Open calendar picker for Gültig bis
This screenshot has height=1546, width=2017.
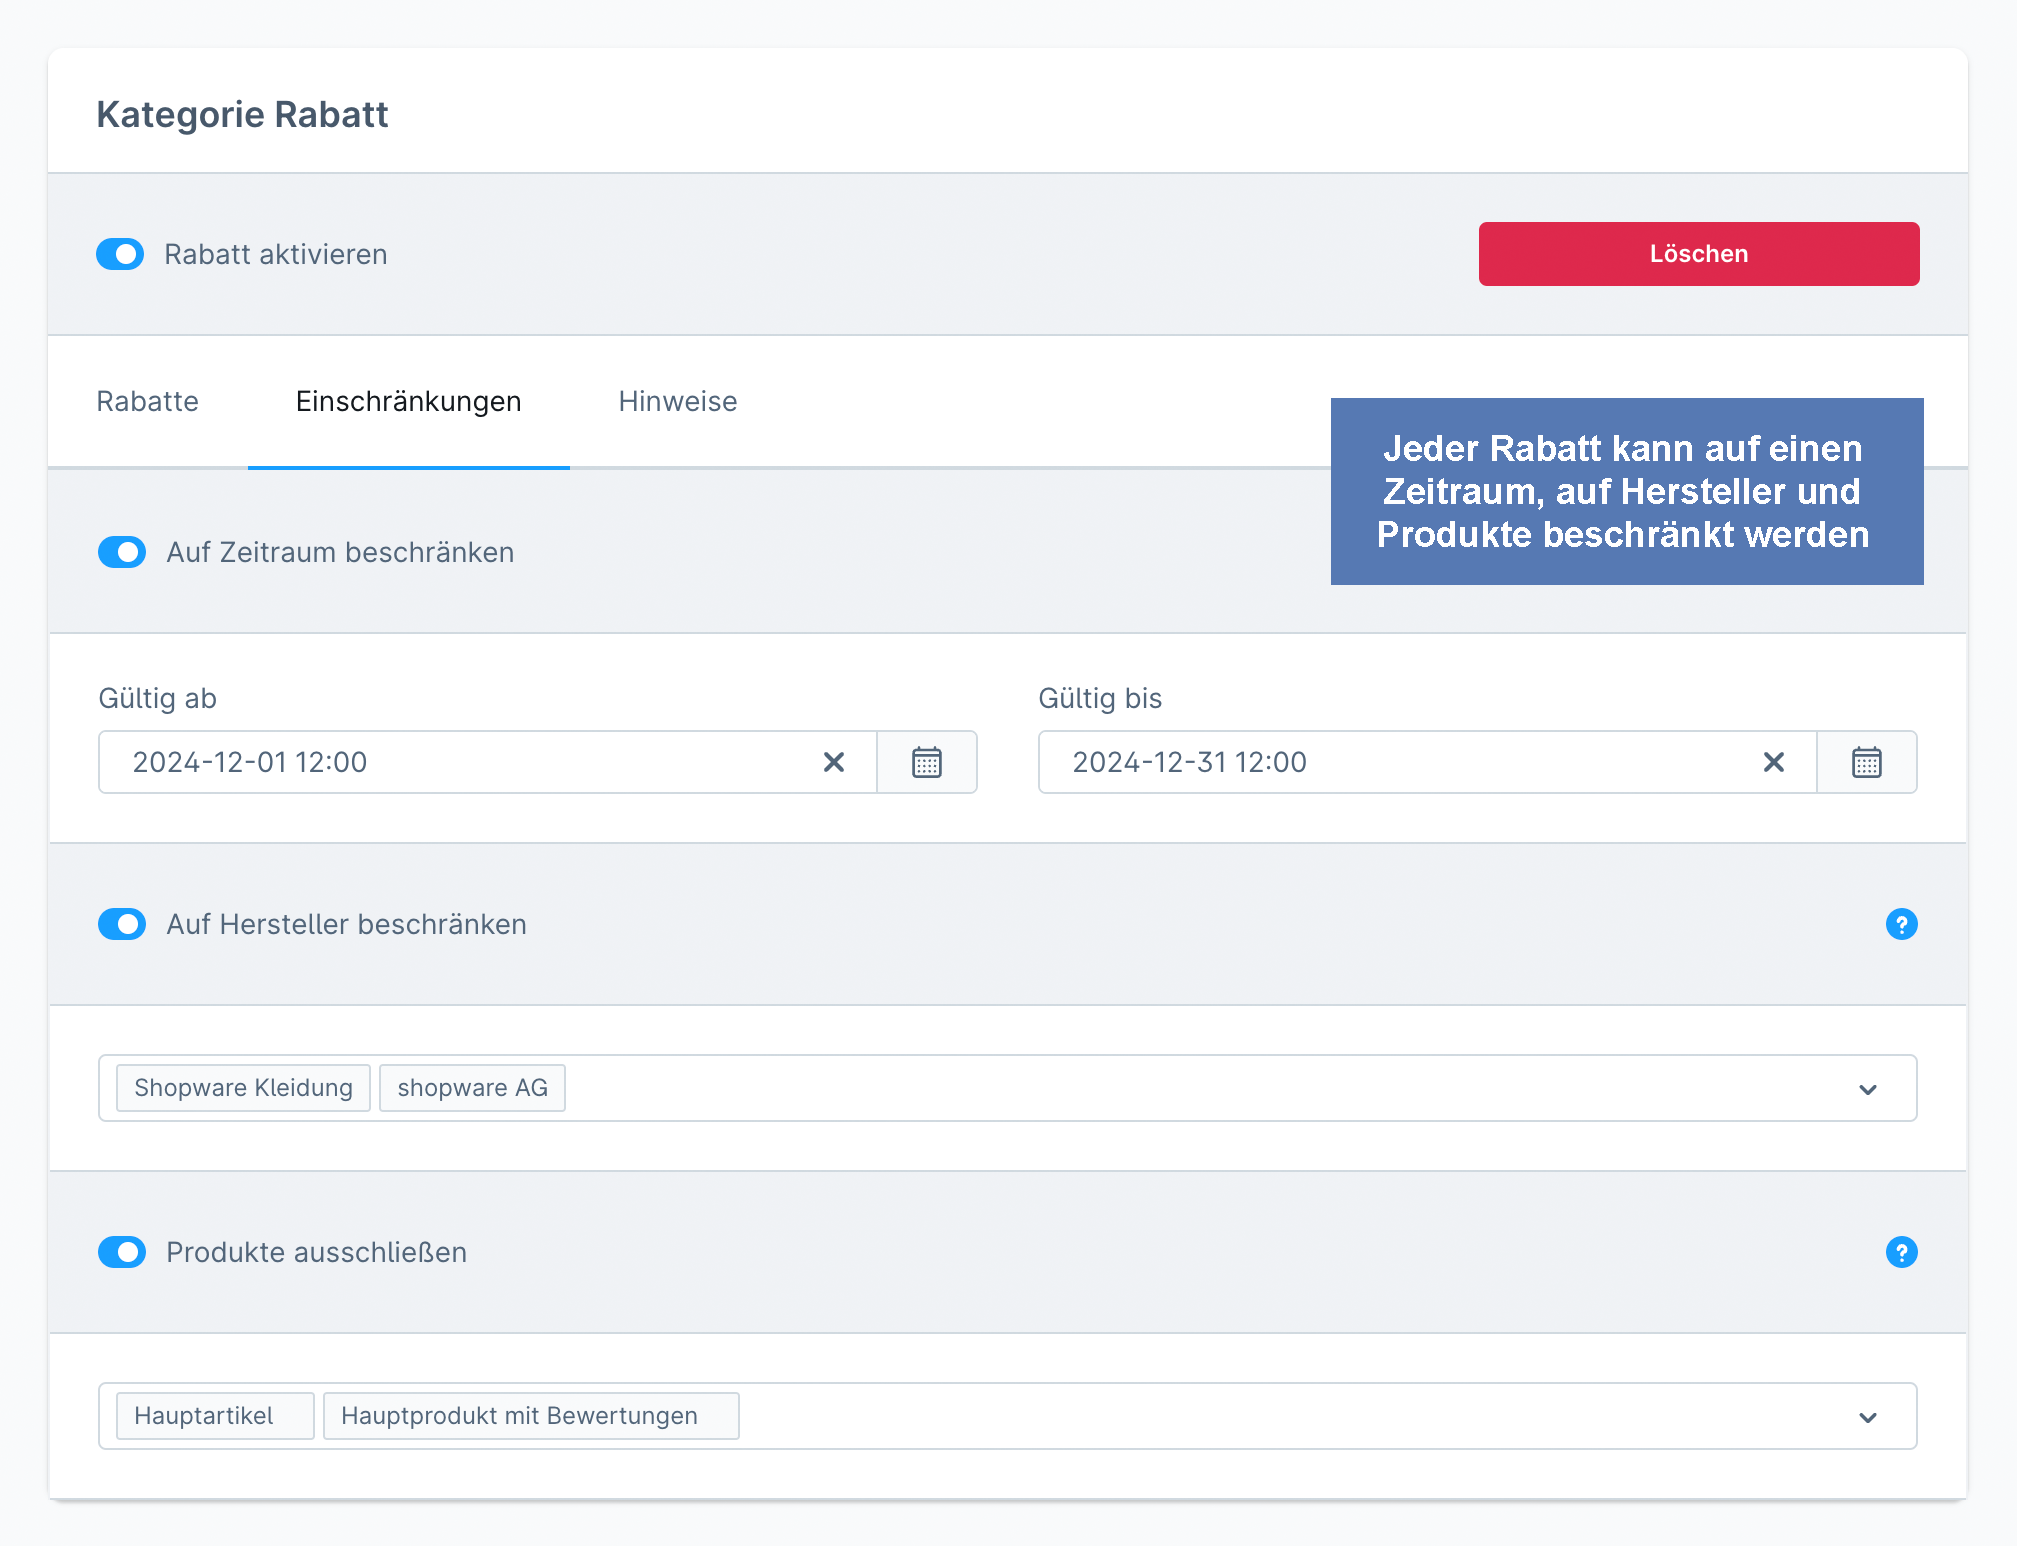pyautogui.click(x=1867, y=762)
